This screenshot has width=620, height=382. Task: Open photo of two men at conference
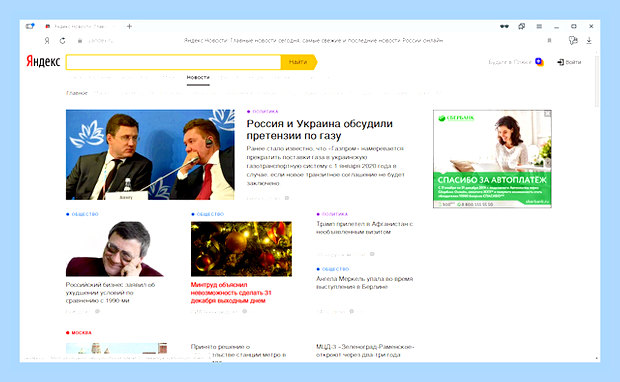click(x=150, y=155)
